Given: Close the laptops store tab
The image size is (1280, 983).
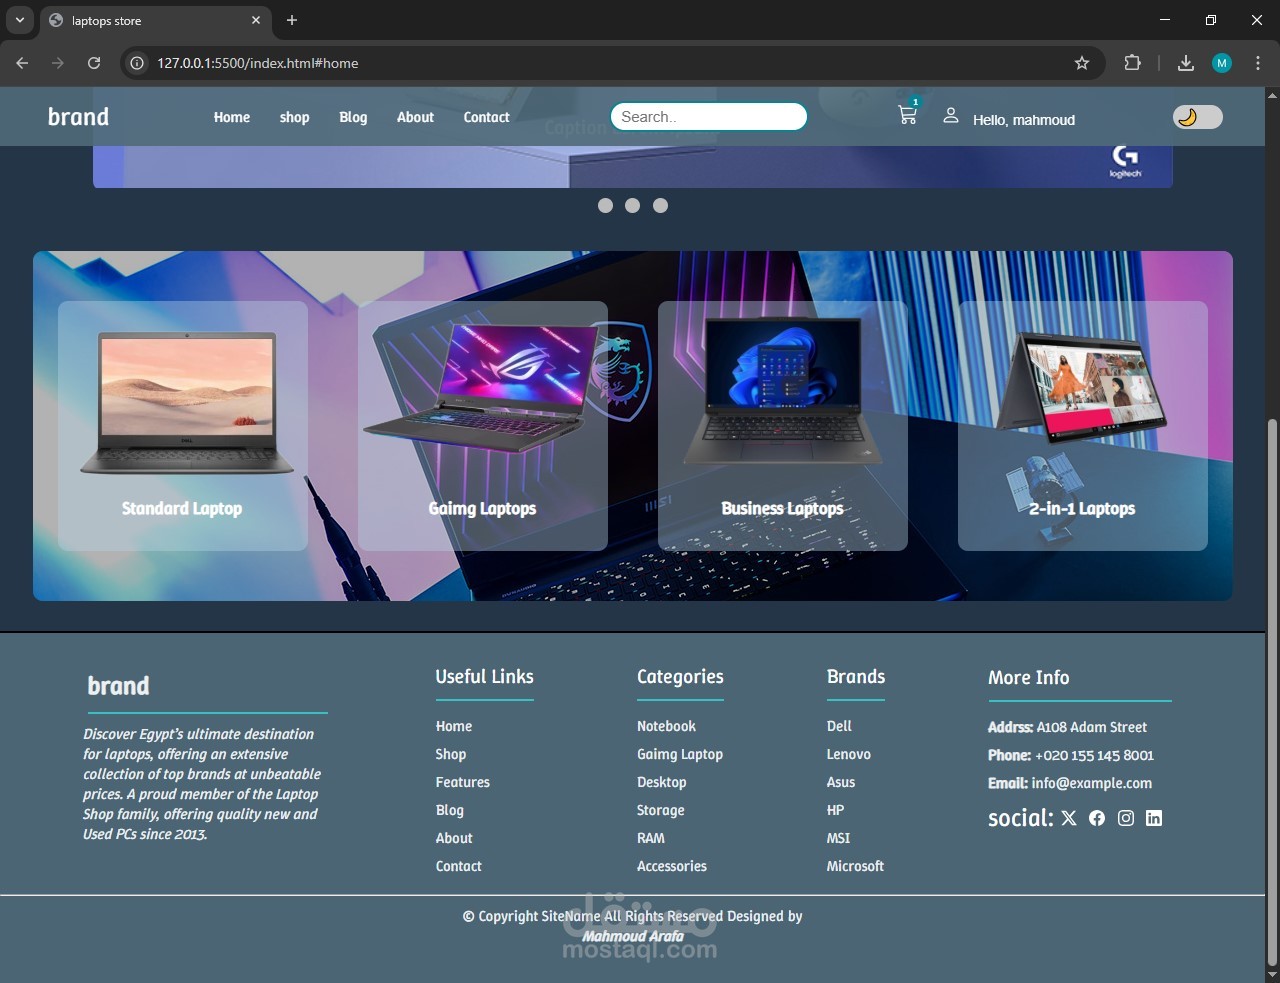Looking at the screenshot, I should tap(256, 20).
